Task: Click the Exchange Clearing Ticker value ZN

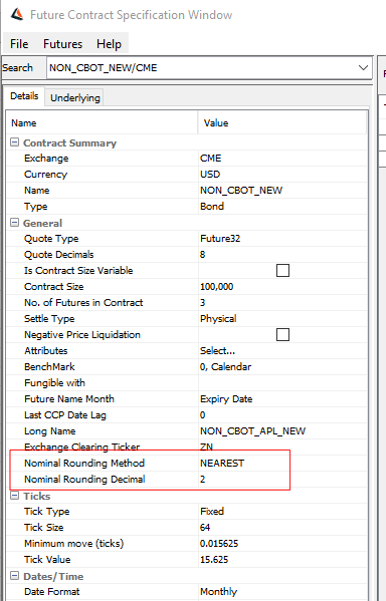Action: 207,447
